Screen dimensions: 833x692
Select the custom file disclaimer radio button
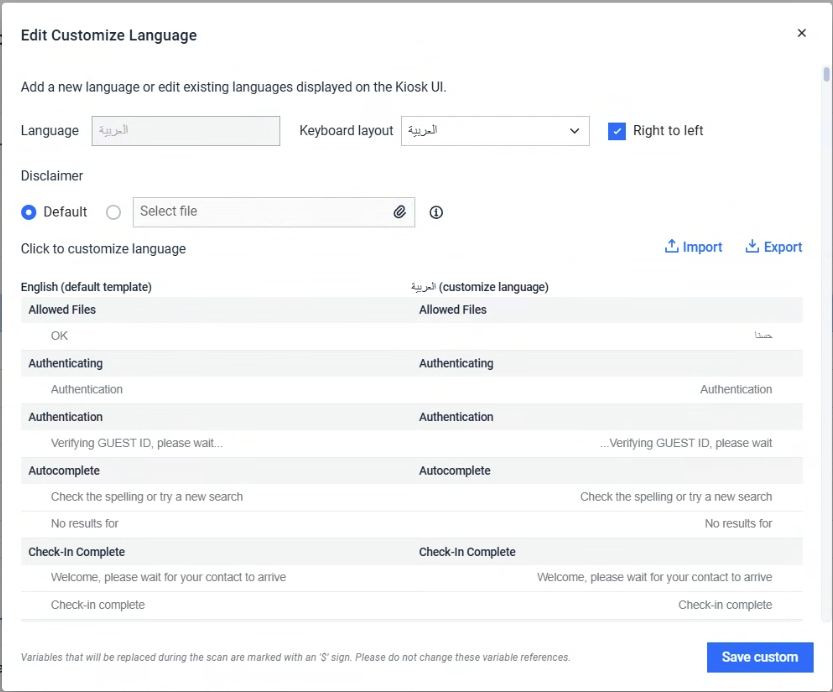[x=113, y=212]
